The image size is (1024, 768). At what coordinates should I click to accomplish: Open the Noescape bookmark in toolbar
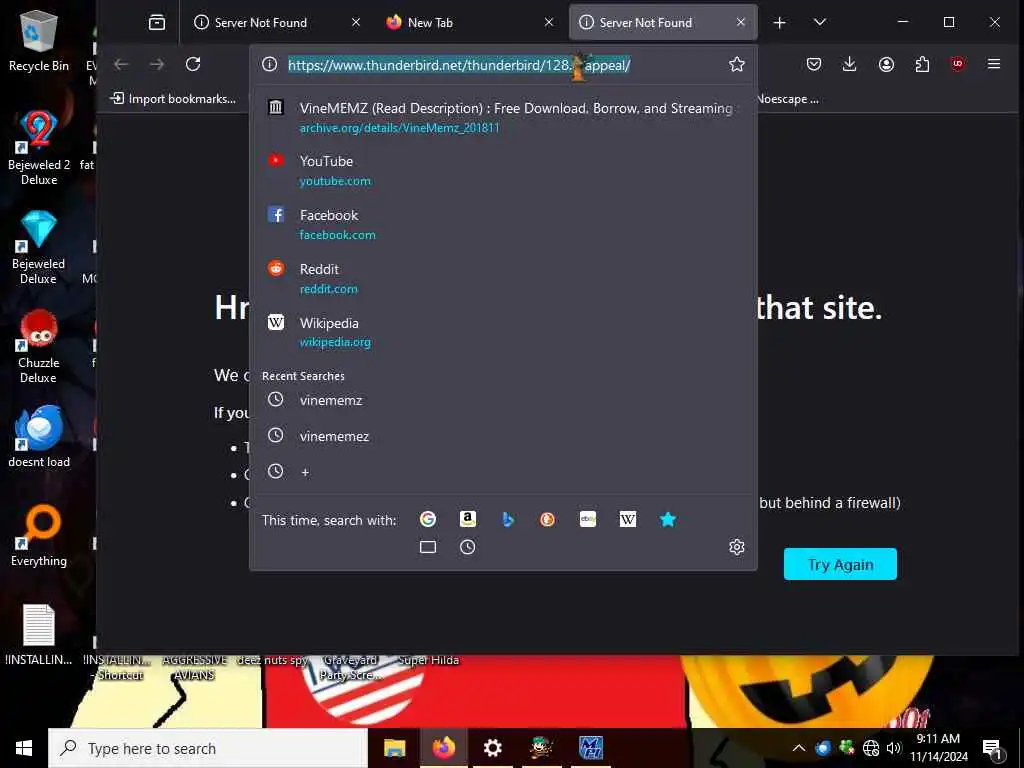[788, 99]
